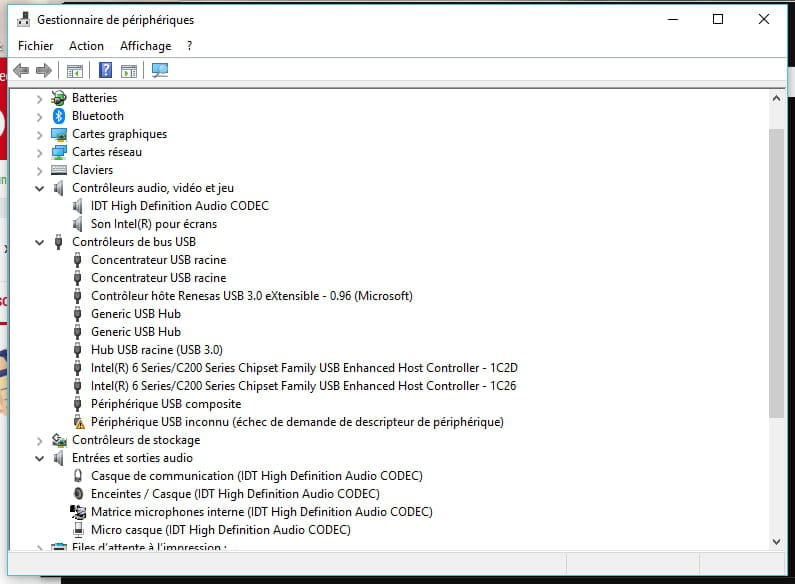Screen dimensions: 795x584
Task: Expand the Cartes réseau category
Action: tap(40, 153)
